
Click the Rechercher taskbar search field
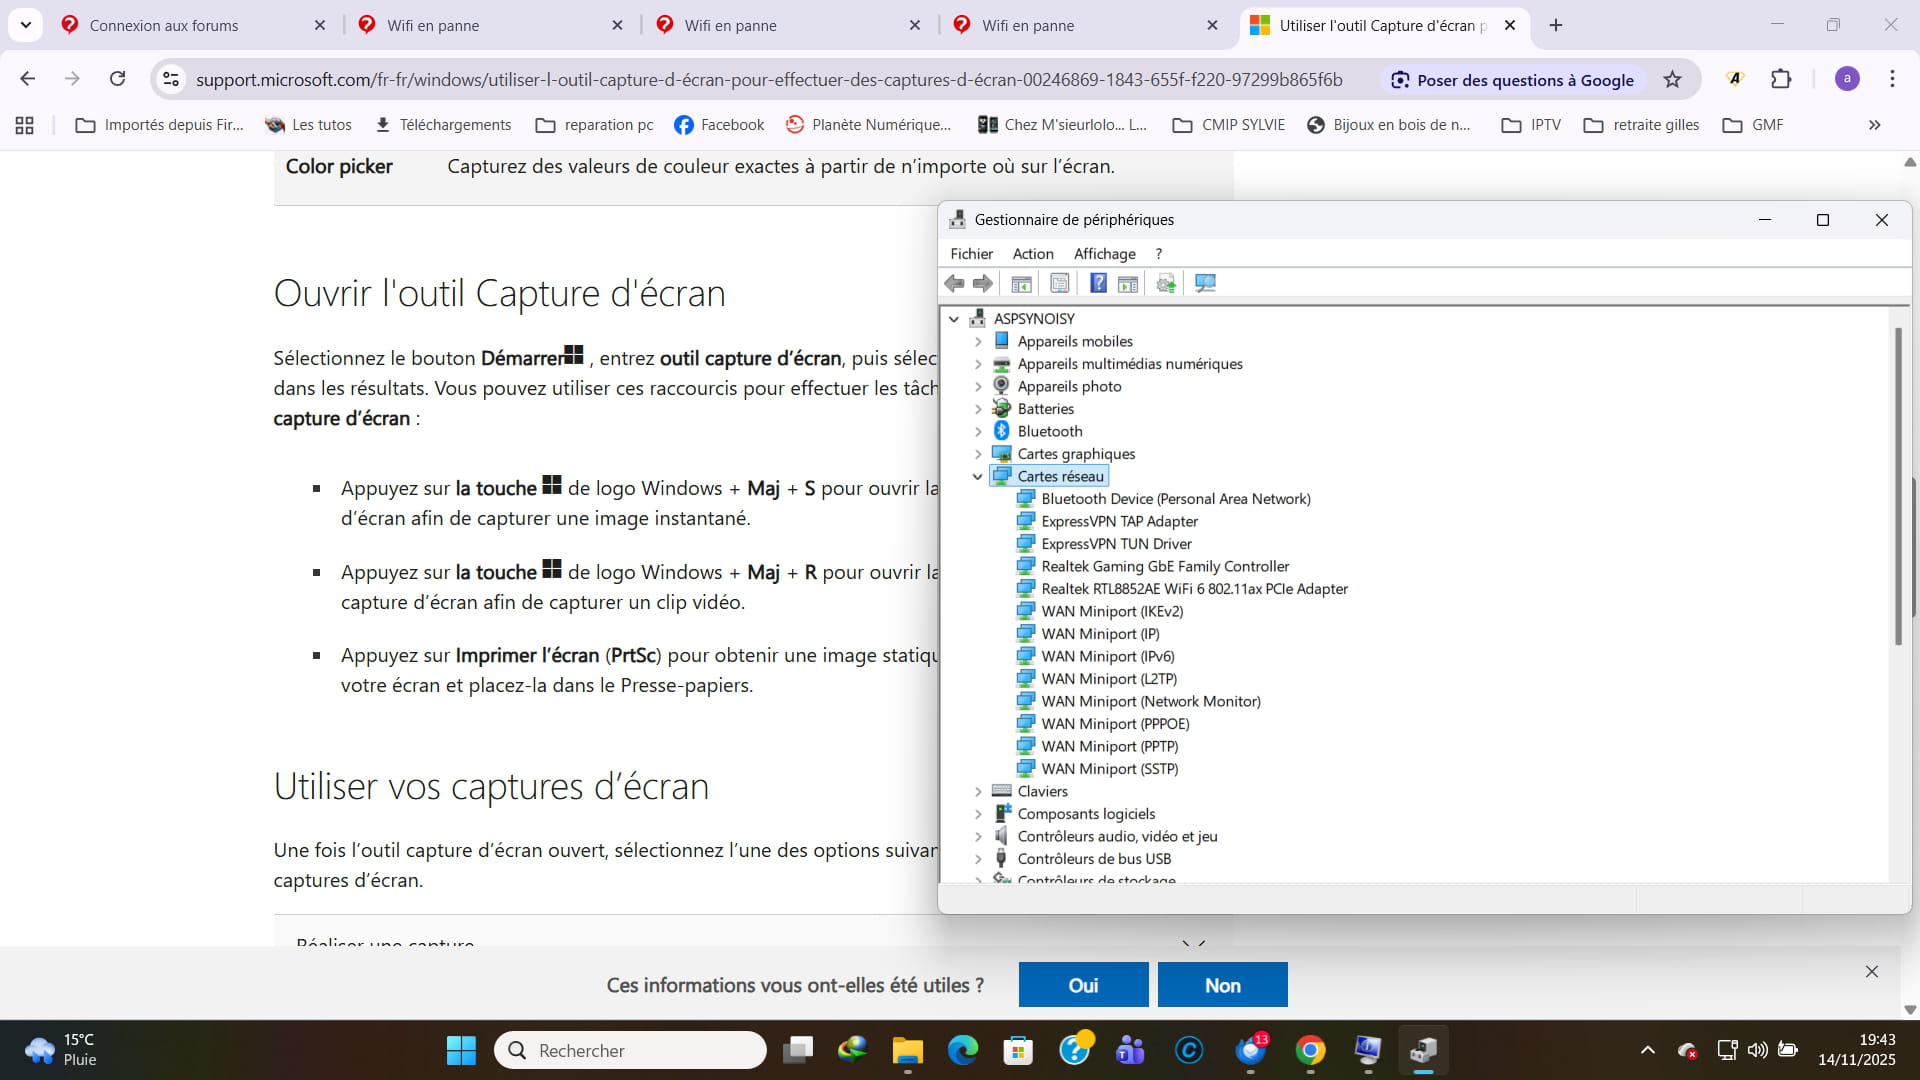pyautogui.click(x=630, y=1050)
